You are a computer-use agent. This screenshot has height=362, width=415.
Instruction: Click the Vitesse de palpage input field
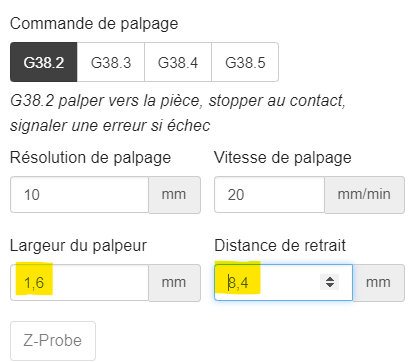click(x=269, y=195)
